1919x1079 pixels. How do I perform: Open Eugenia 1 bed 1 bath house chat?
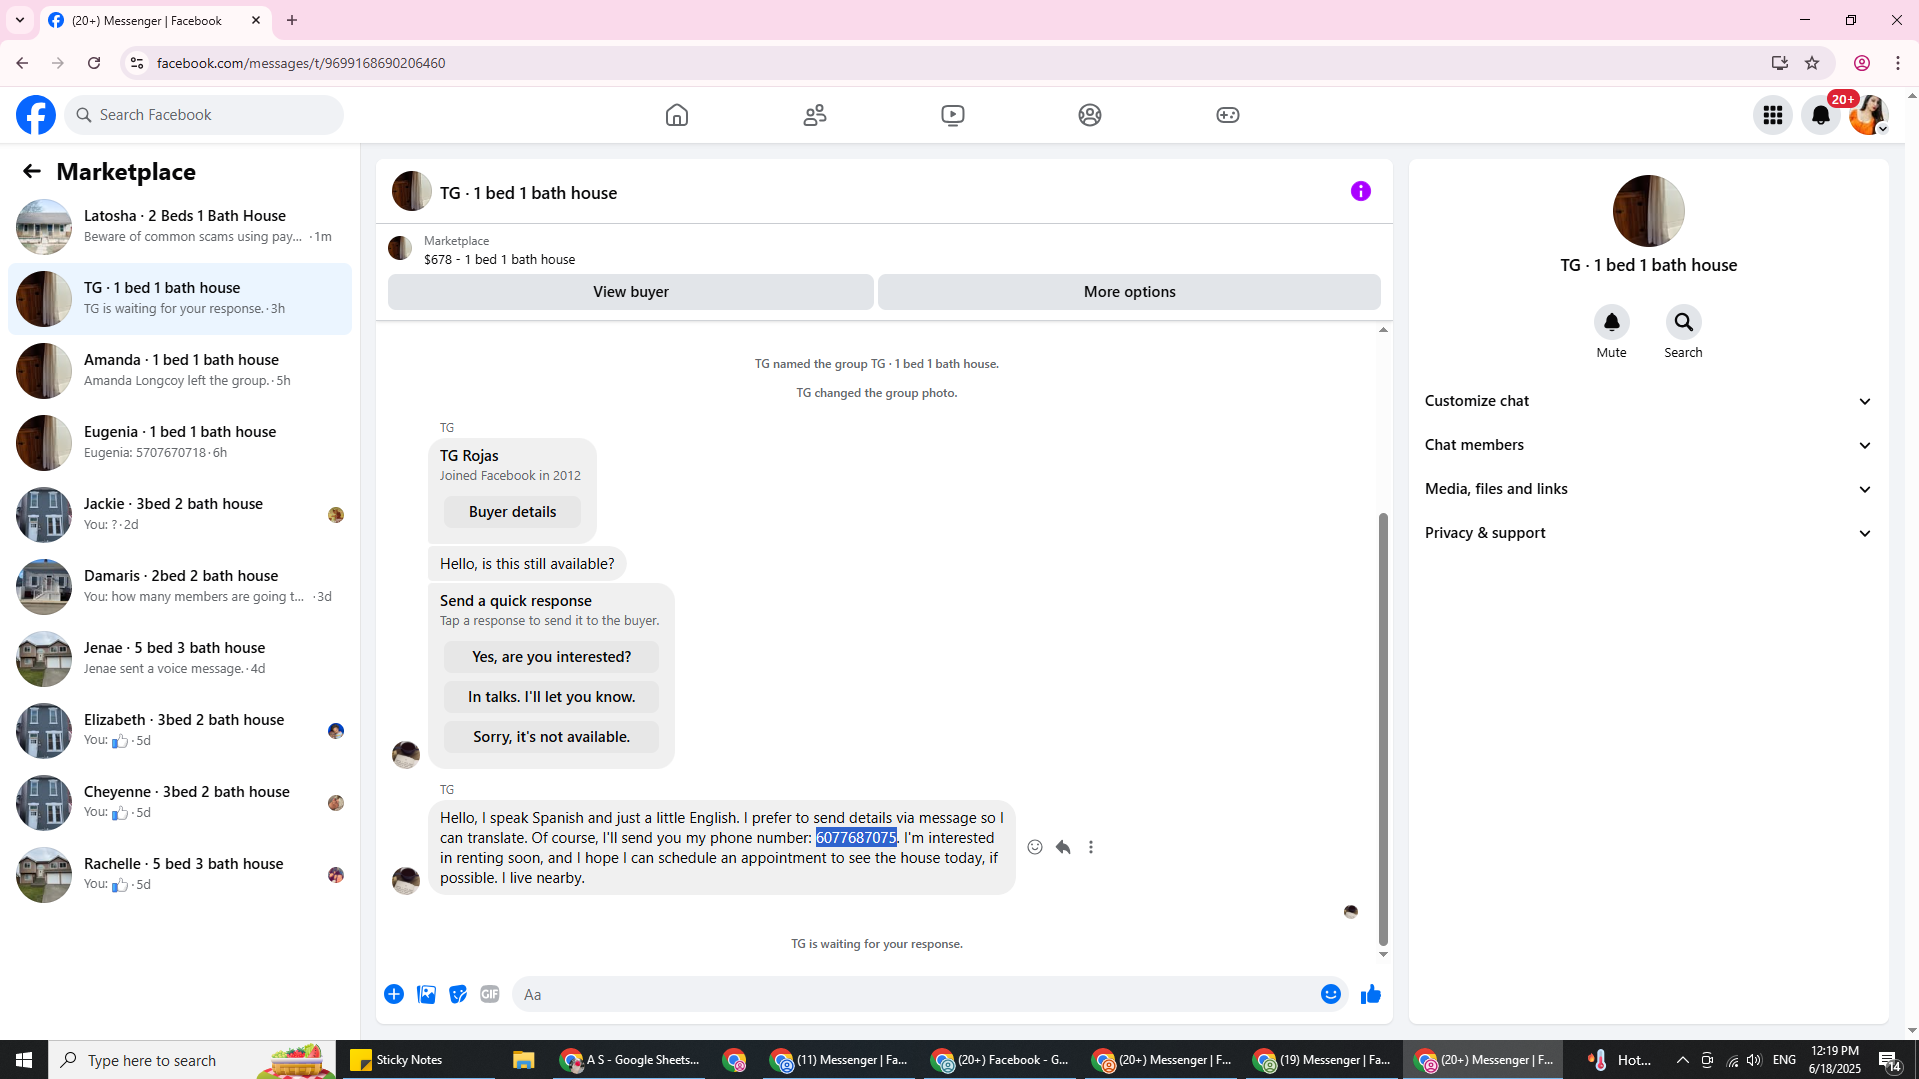point(180,442)
